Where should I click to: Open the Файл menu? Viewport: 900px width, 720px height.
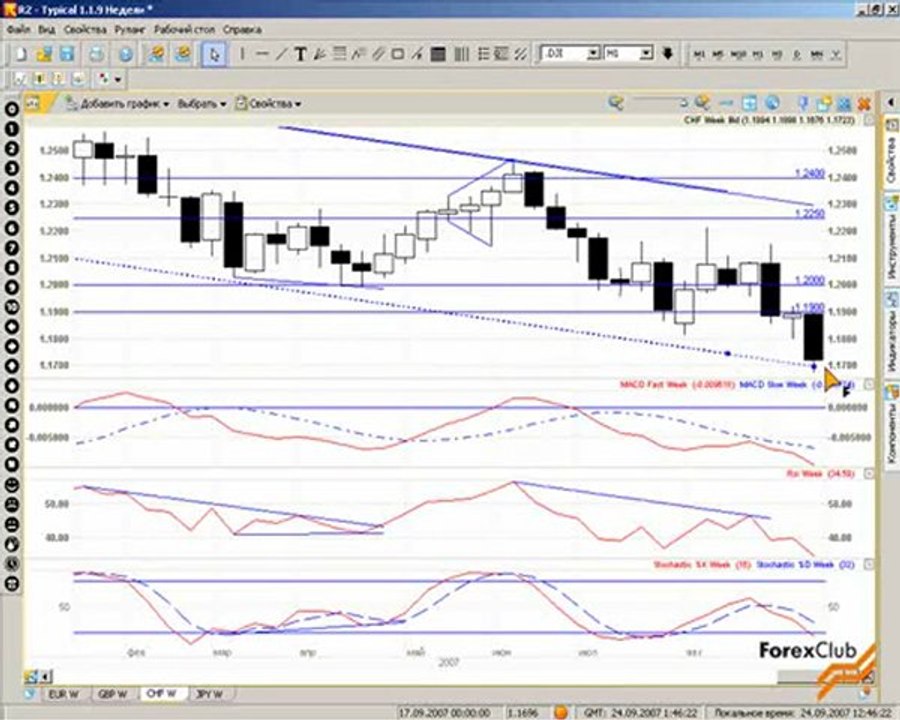point(19,29)
